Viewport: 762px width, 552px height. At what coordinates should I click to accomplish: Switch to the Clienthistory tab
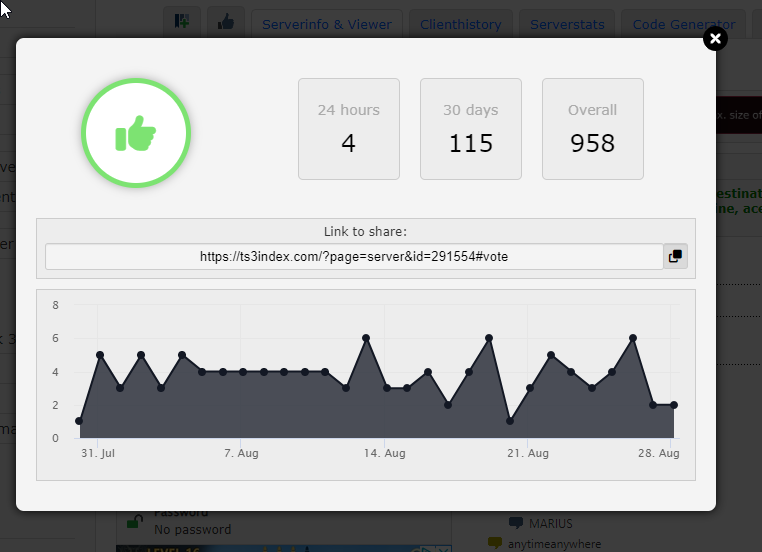pos(461,24)
